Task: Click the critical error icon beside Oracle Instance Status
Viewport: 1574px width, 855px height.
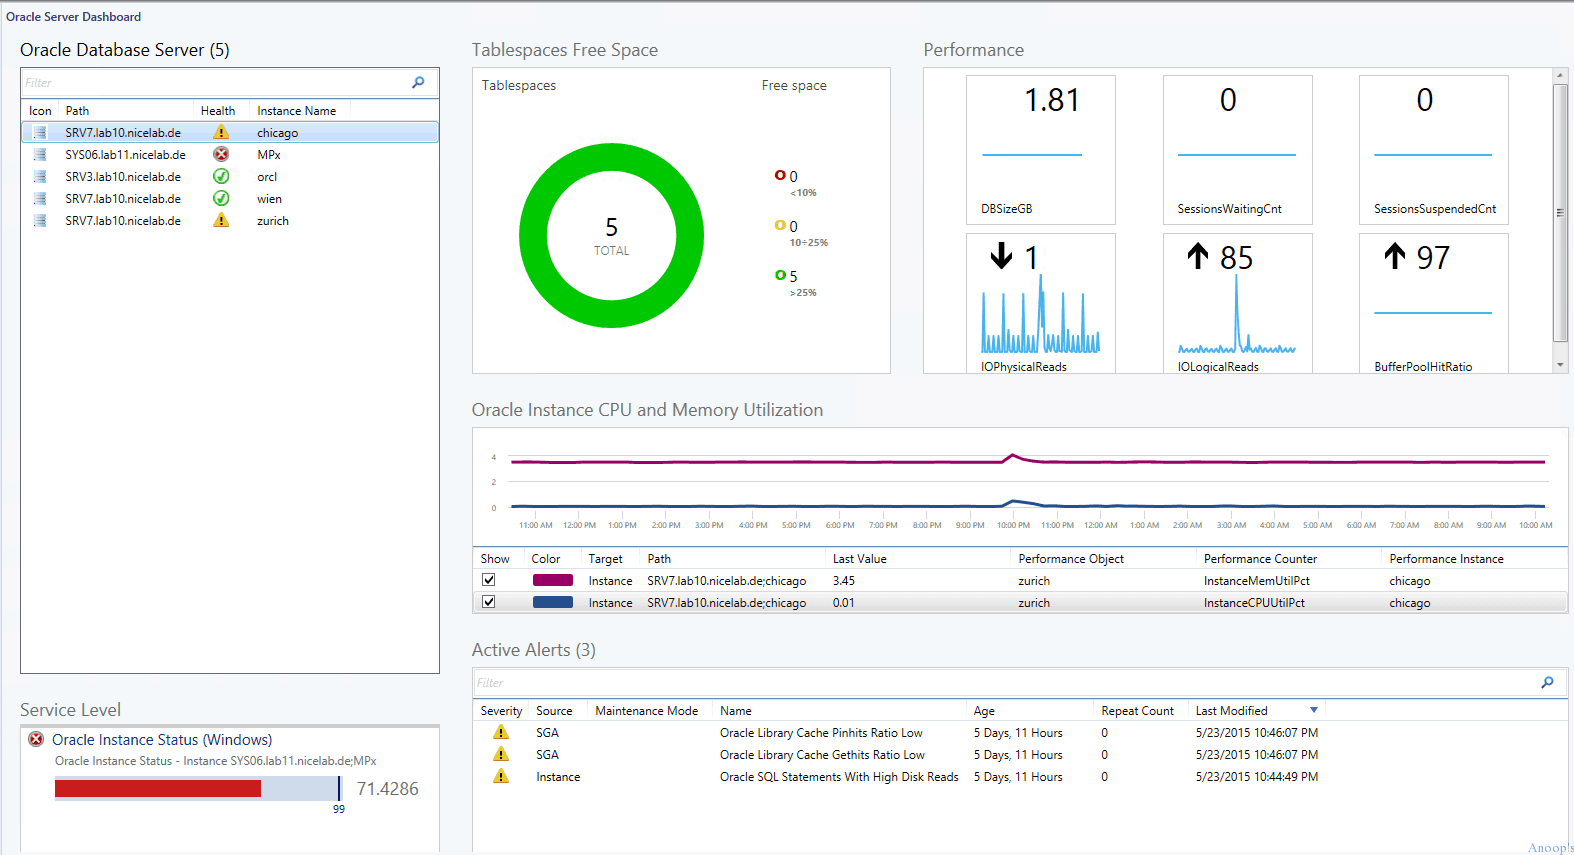Action: [36, 739]
